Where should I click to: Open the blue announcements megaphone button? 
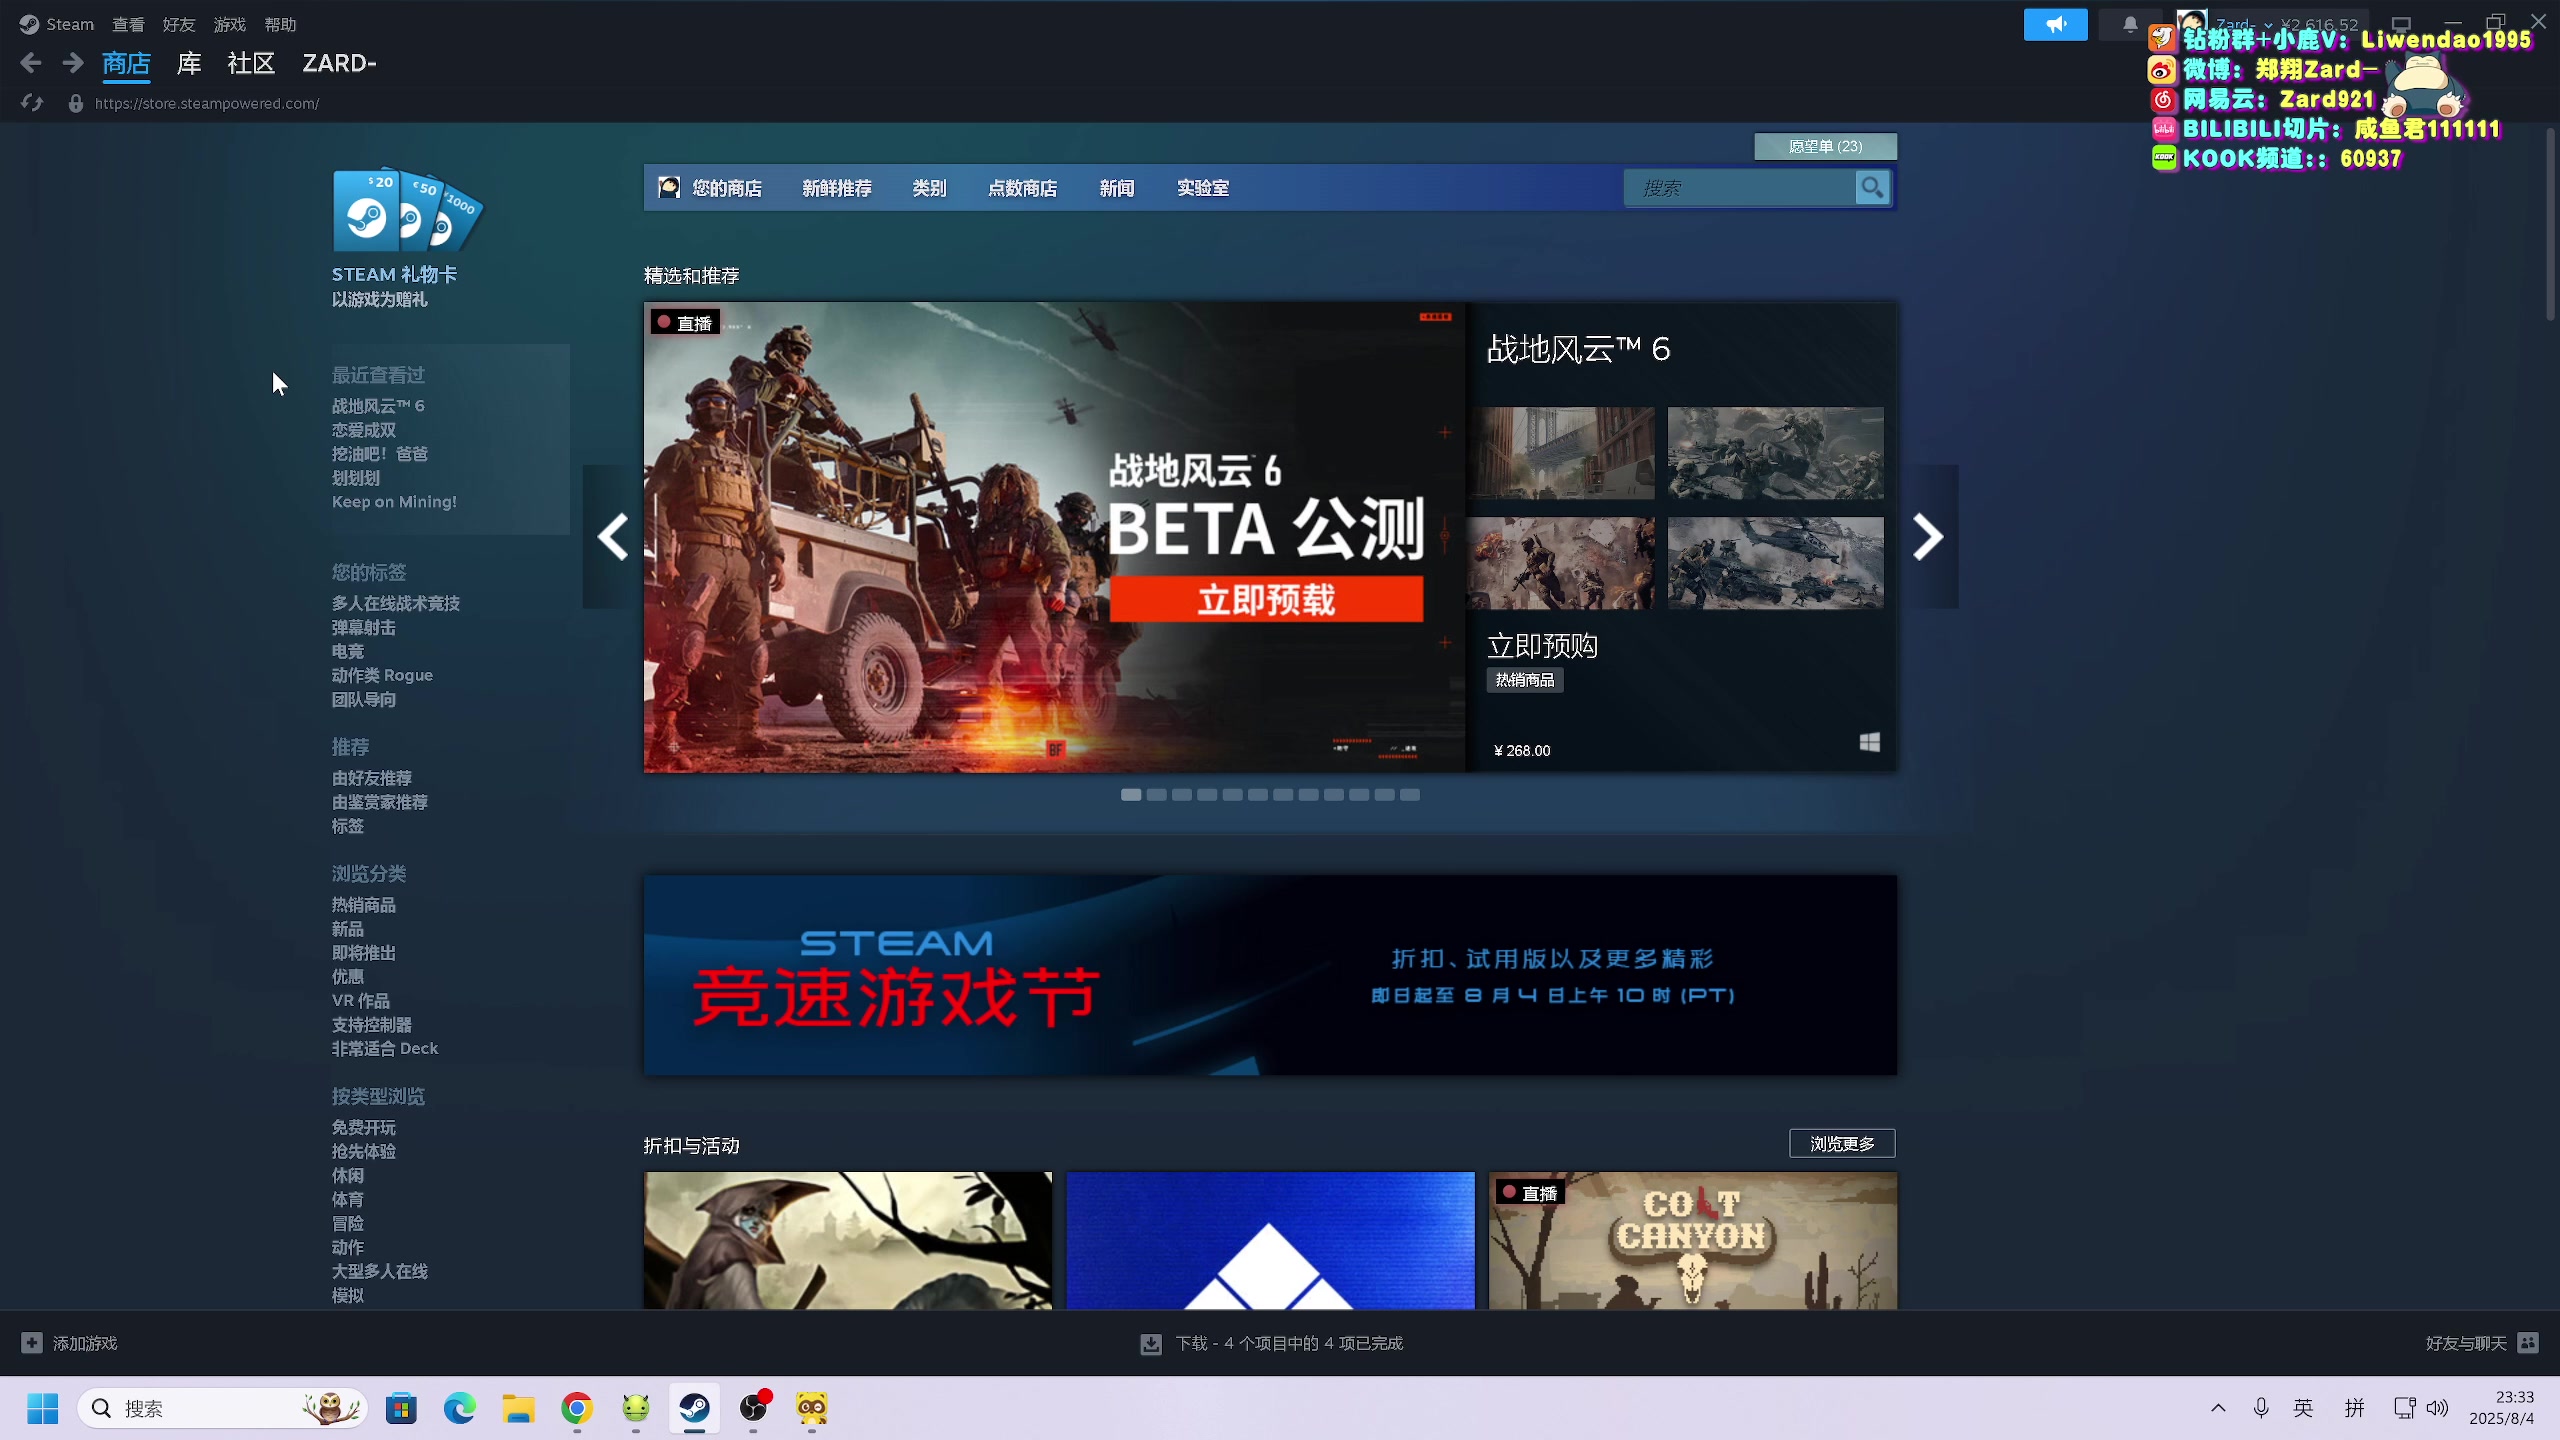pyautogui.click(x=2055, y=24)
